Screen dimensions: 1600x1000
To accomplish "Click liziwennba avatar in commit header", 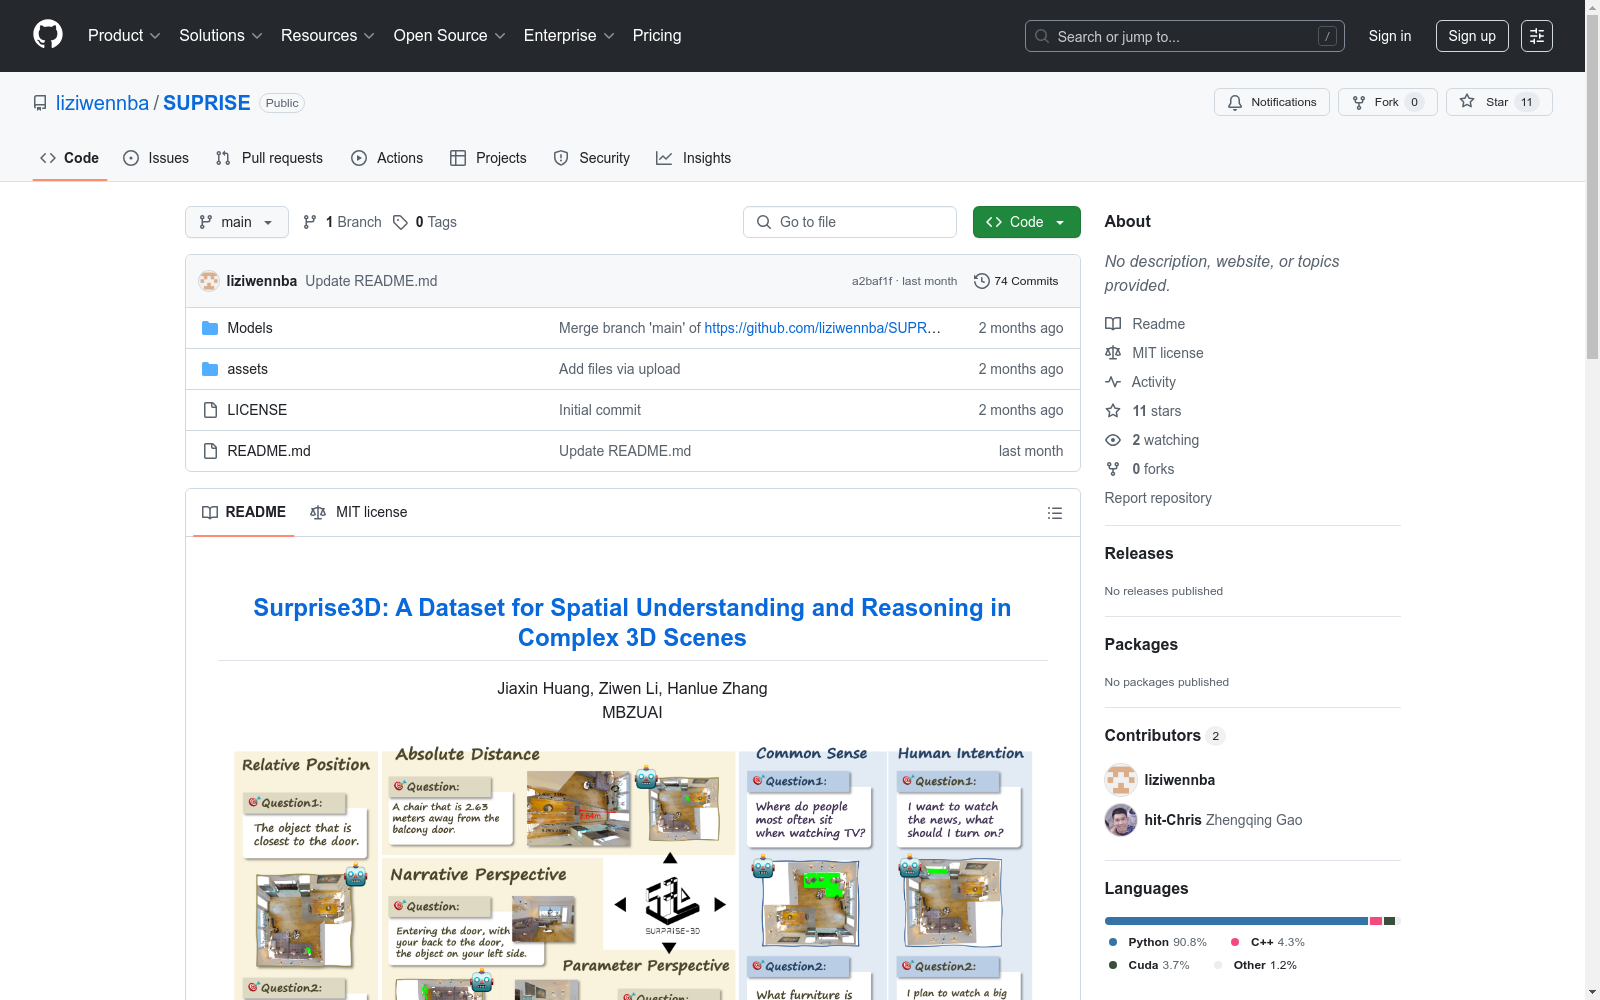I will tap(209, 281).
